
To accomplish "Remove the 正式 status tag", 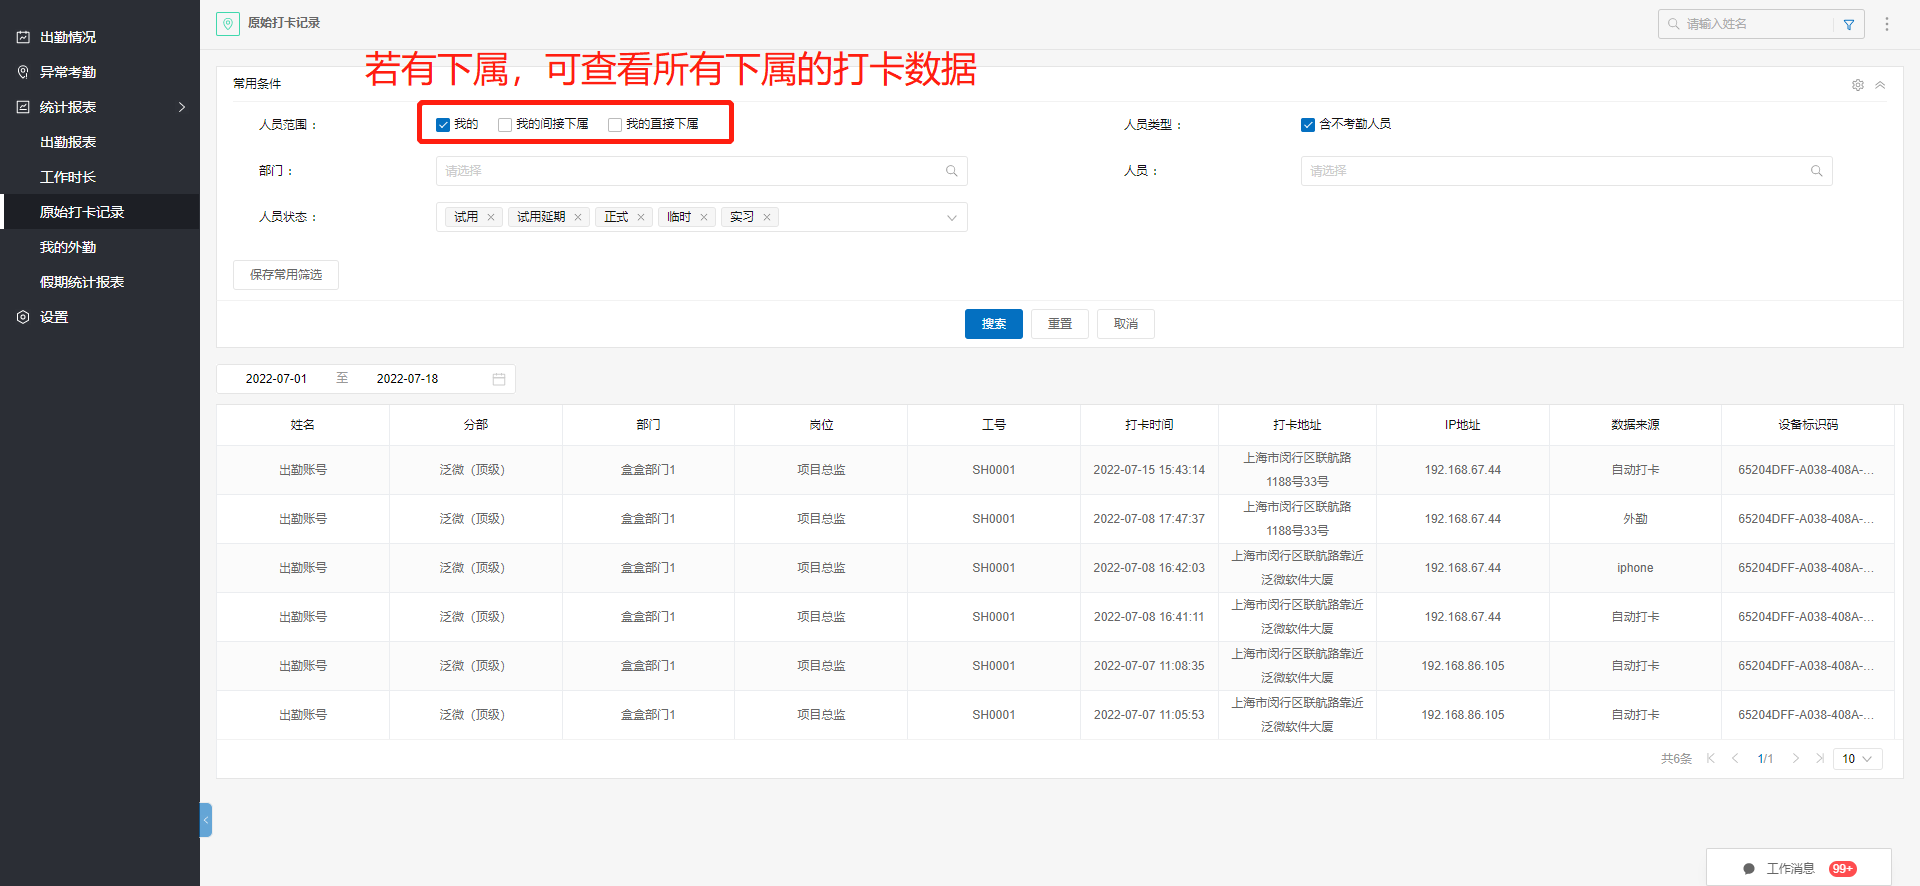I will coord(641,217).
